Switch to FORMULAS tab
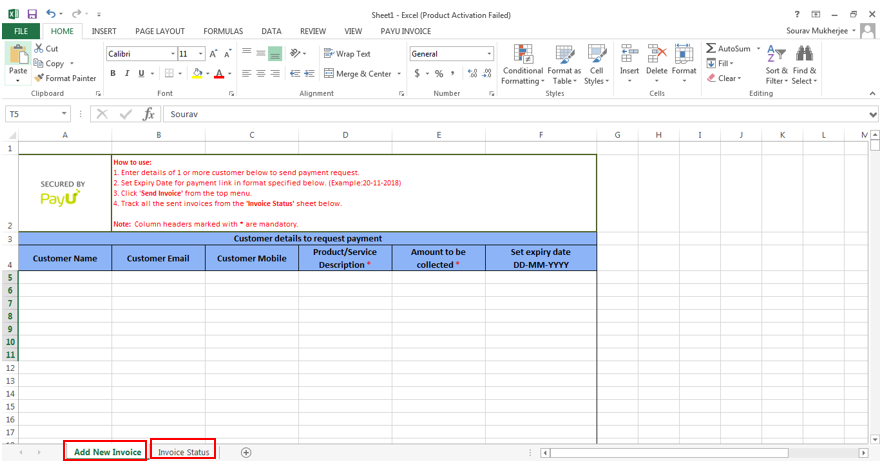Screen dimensions: 889x466 223,31
